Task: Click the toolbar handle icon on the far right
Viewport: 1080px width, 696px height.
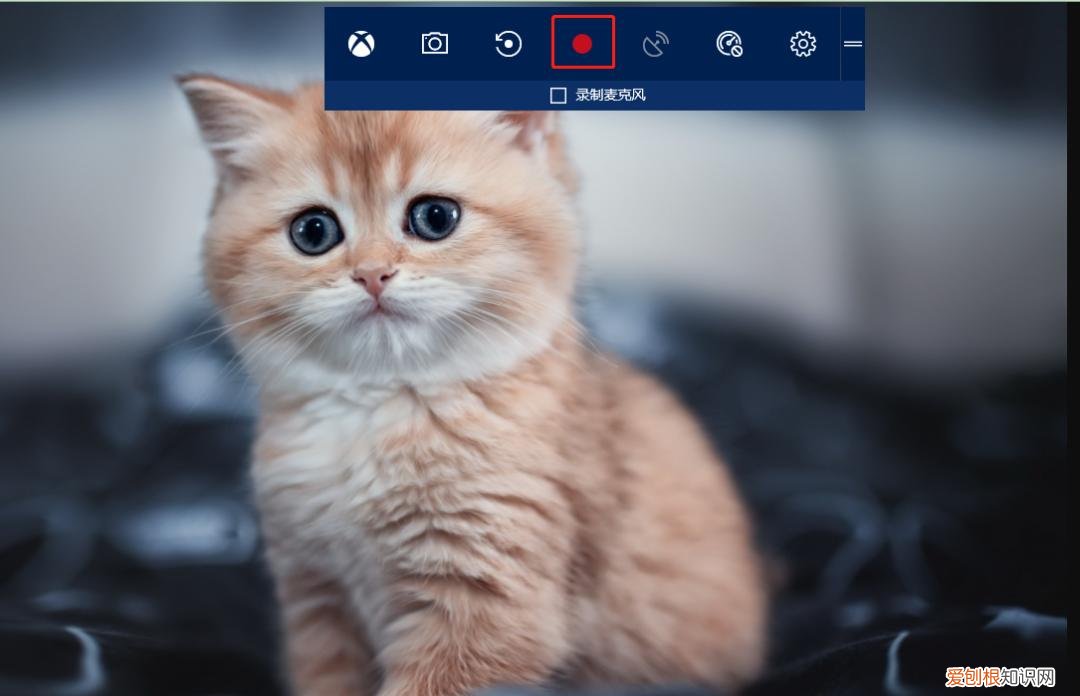Action: tap(853, 43)
